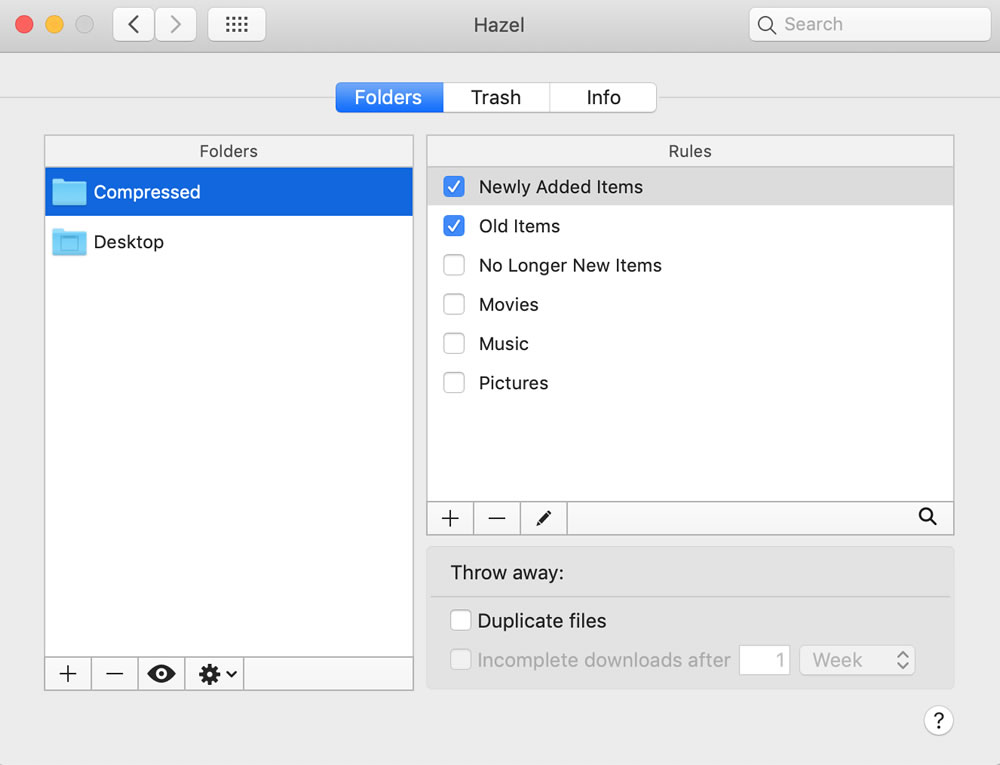
Task: Select the Compressed folder row
Action: point(229,192)
